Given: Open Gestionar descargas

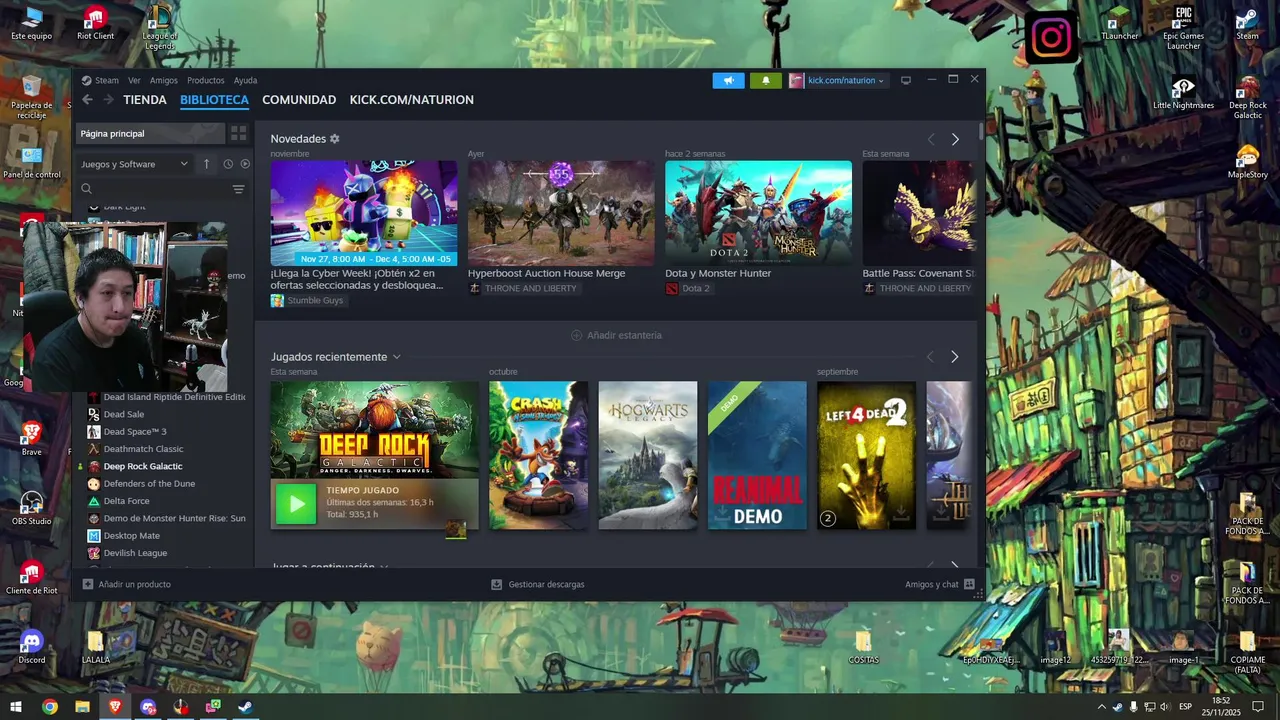Looking at the screenshot, I should click(538, 584).
